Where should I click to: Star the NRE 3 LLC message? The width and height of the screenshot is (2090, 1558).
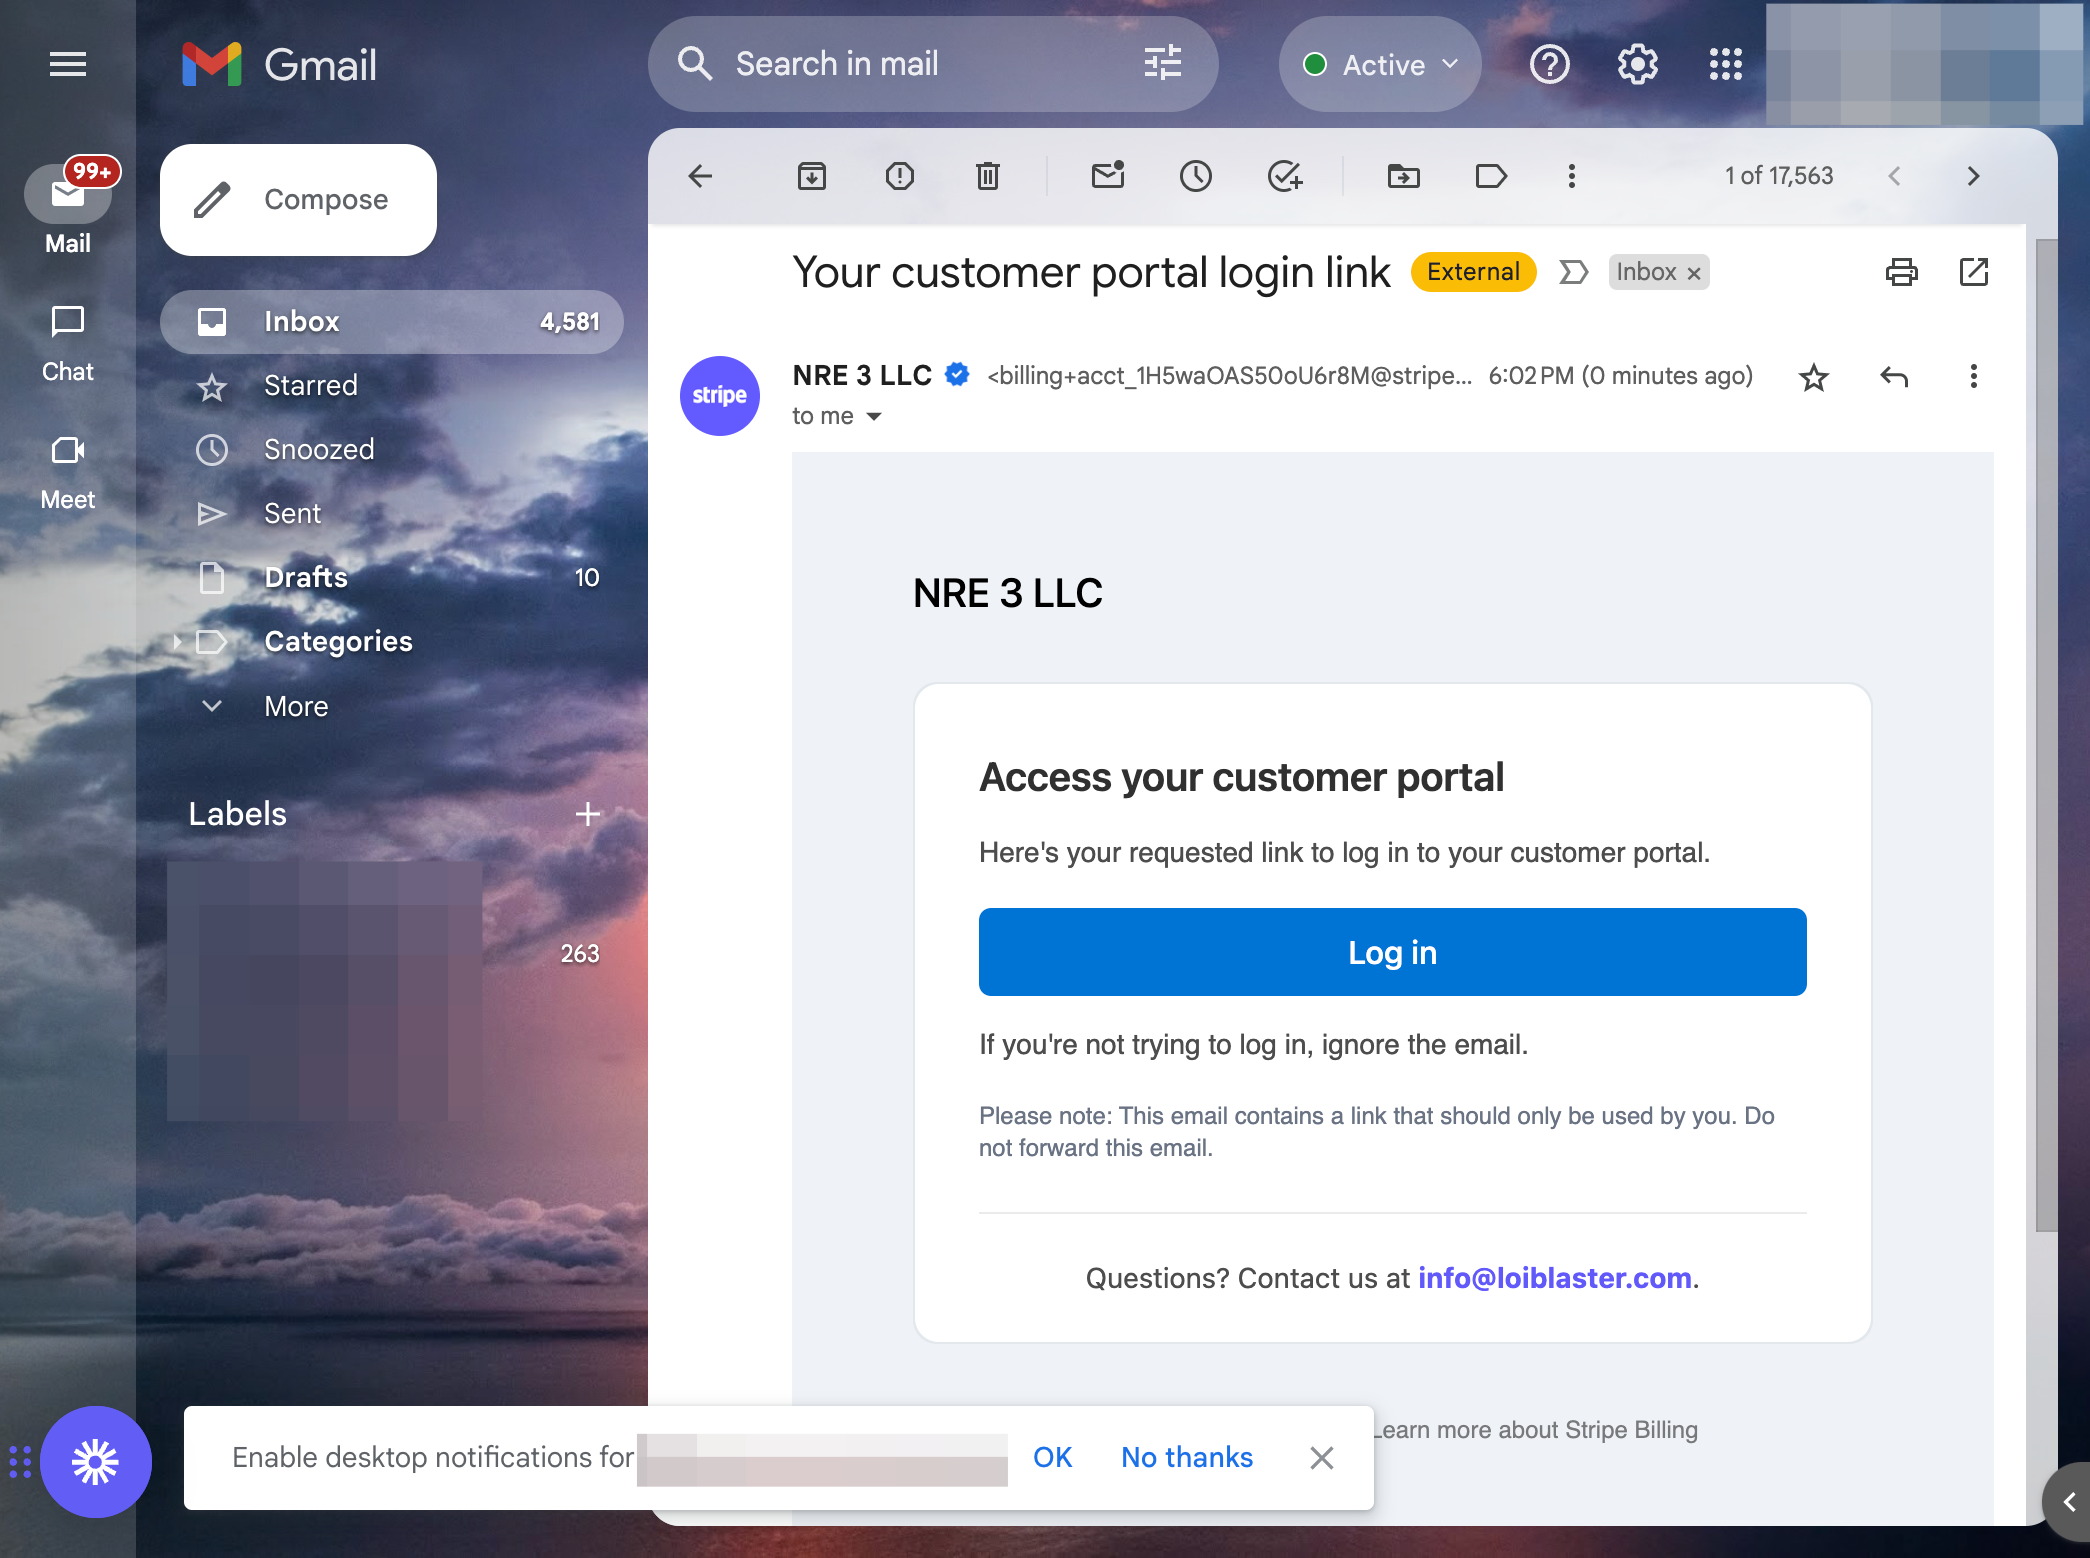click(1814, 377)
